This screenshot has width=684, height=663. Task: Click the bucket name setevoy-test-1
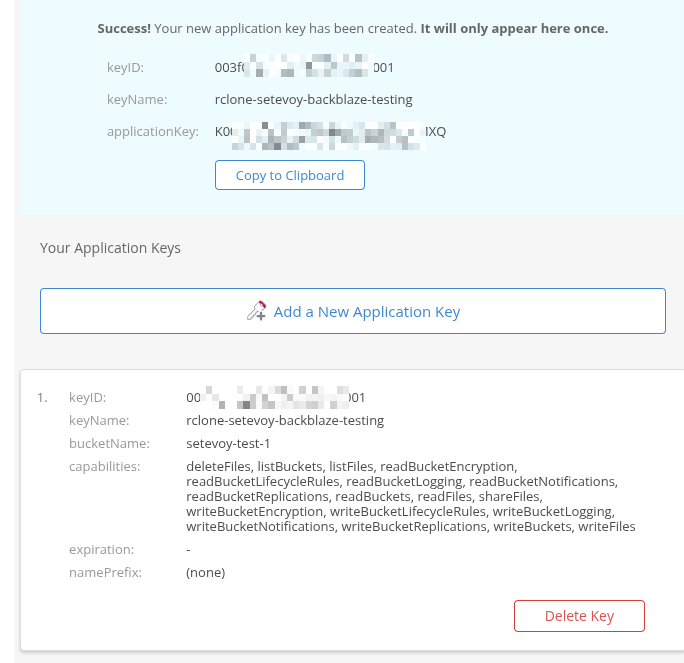[x=228, y=444]
